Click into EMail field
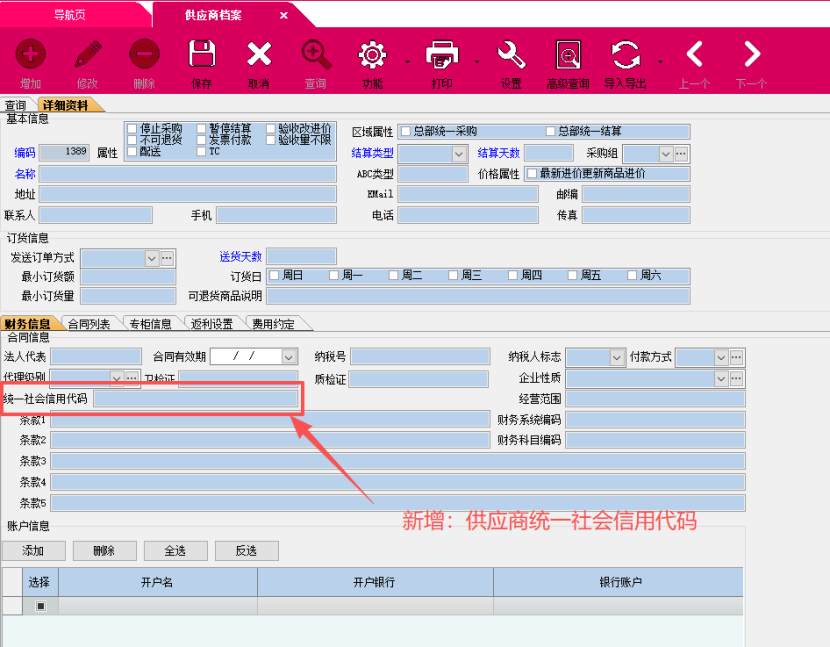Screen dimensions: 830x647 point(468,194)
